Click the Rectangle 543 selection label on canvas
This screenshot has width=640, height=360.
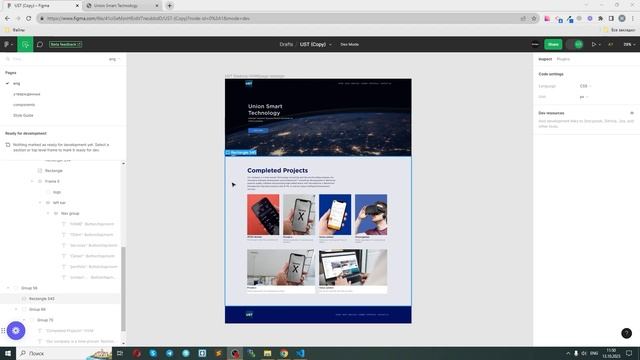(241, 152)
